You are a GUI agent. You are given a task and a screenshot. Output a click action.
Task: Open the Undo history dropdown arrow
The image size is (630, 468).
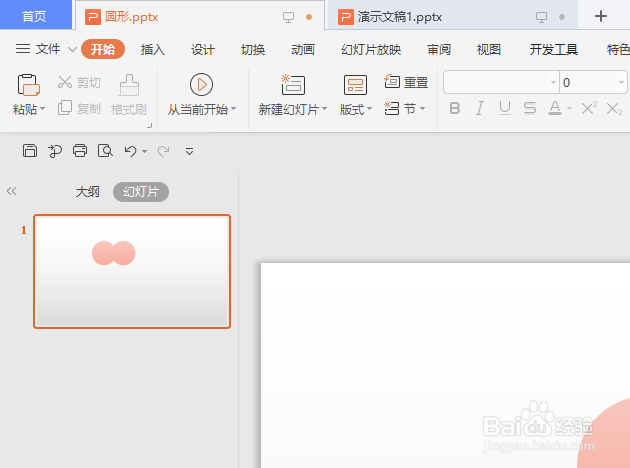145,151
